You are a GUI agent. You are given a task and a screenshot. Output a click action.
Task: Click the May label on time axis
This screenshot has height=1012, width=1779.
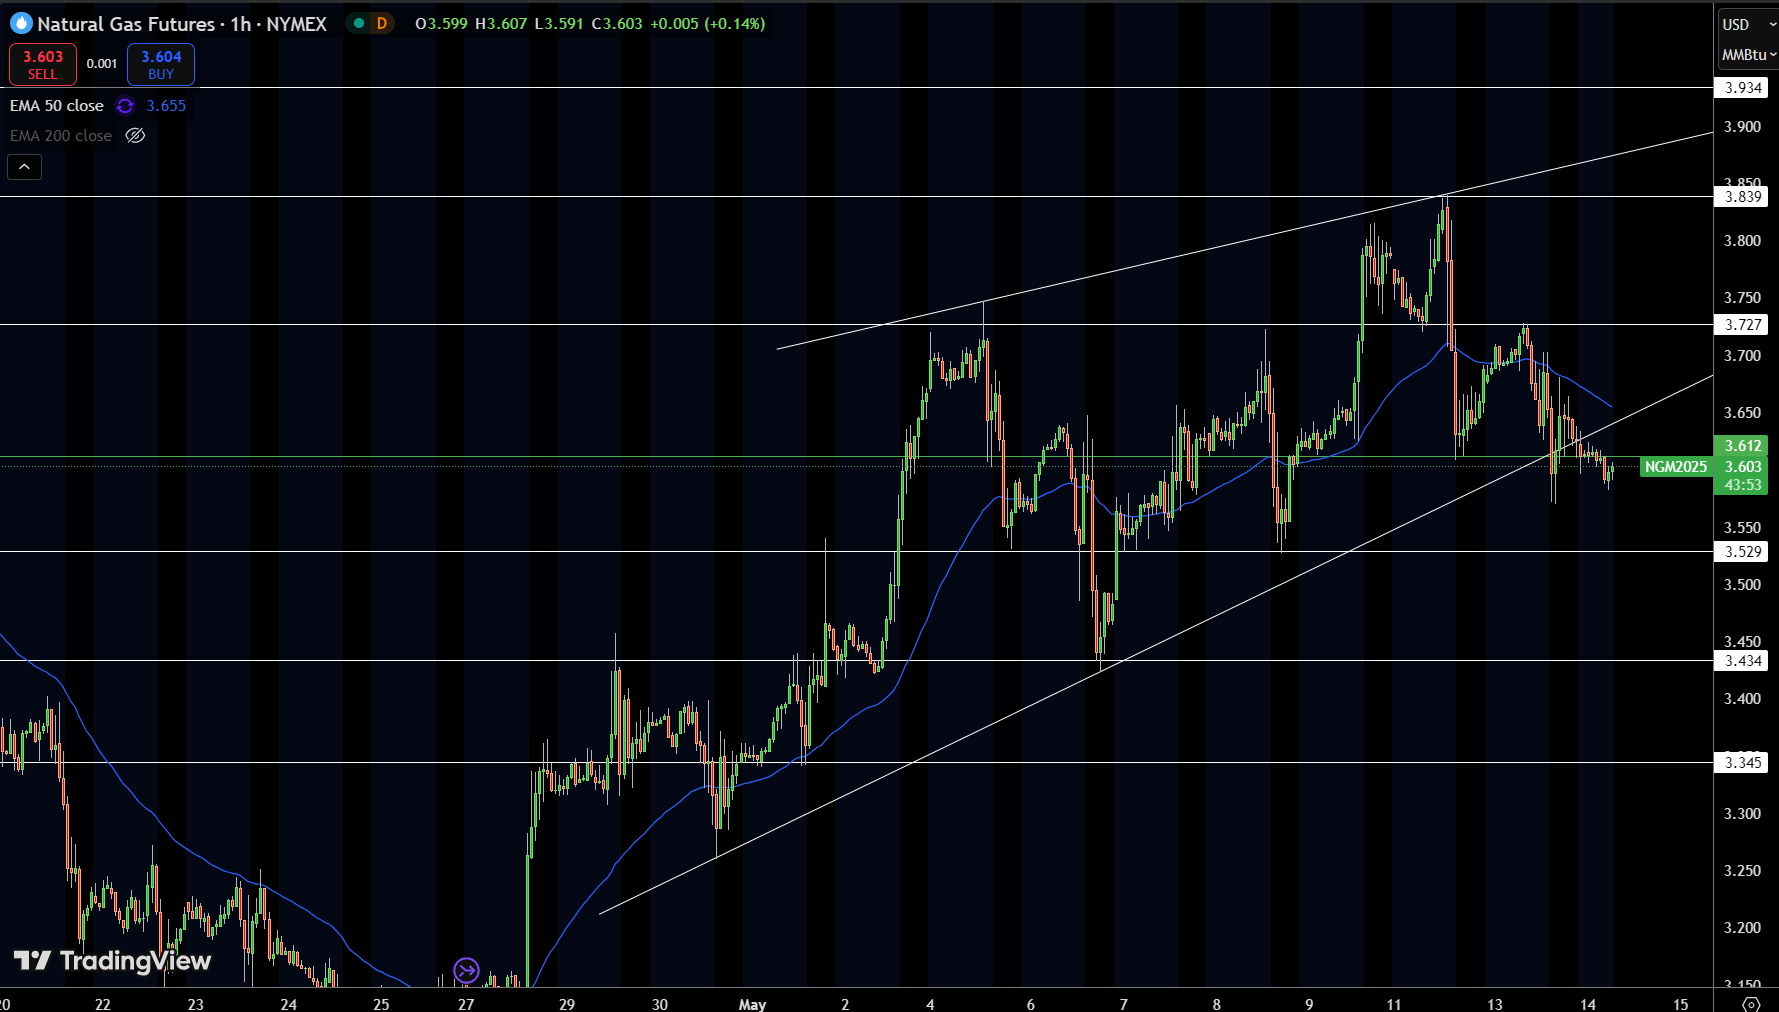(x=752, y=1004)
